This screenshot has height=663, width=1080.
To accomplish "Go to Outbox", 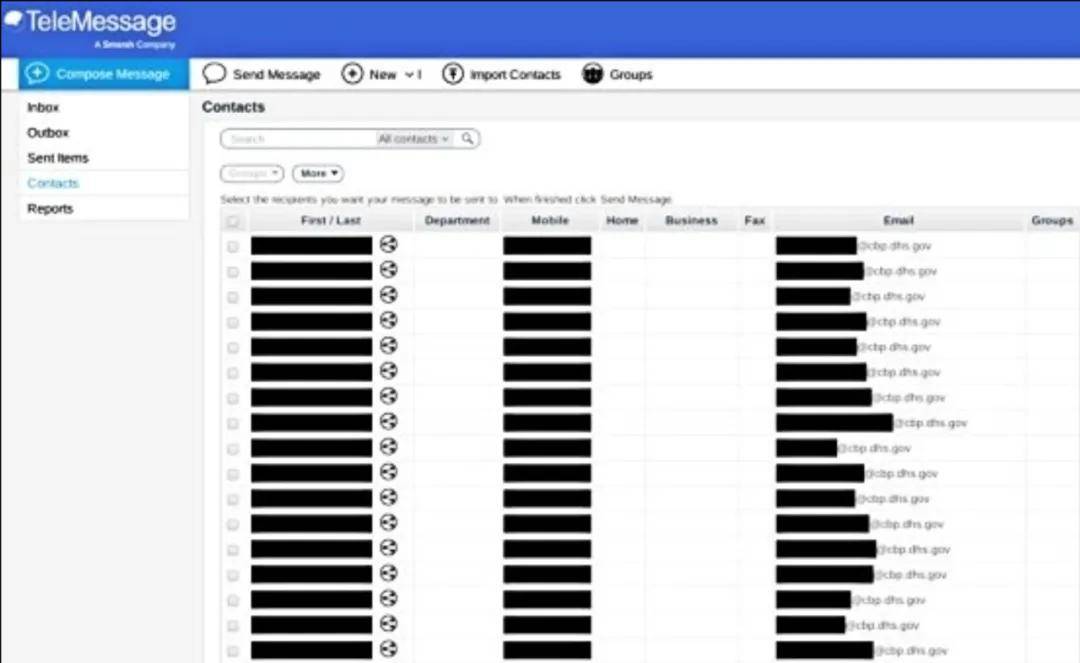I will coord(48,132).
